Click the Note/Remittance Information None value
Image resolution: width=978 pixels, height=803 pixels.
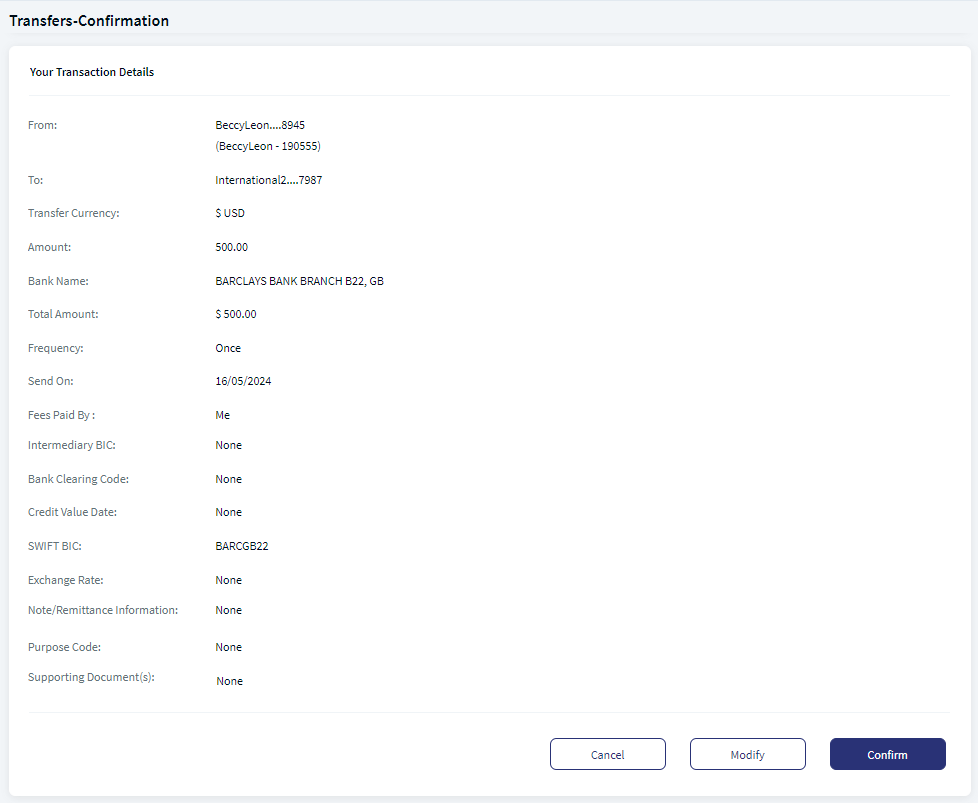(x=228, y=610)
